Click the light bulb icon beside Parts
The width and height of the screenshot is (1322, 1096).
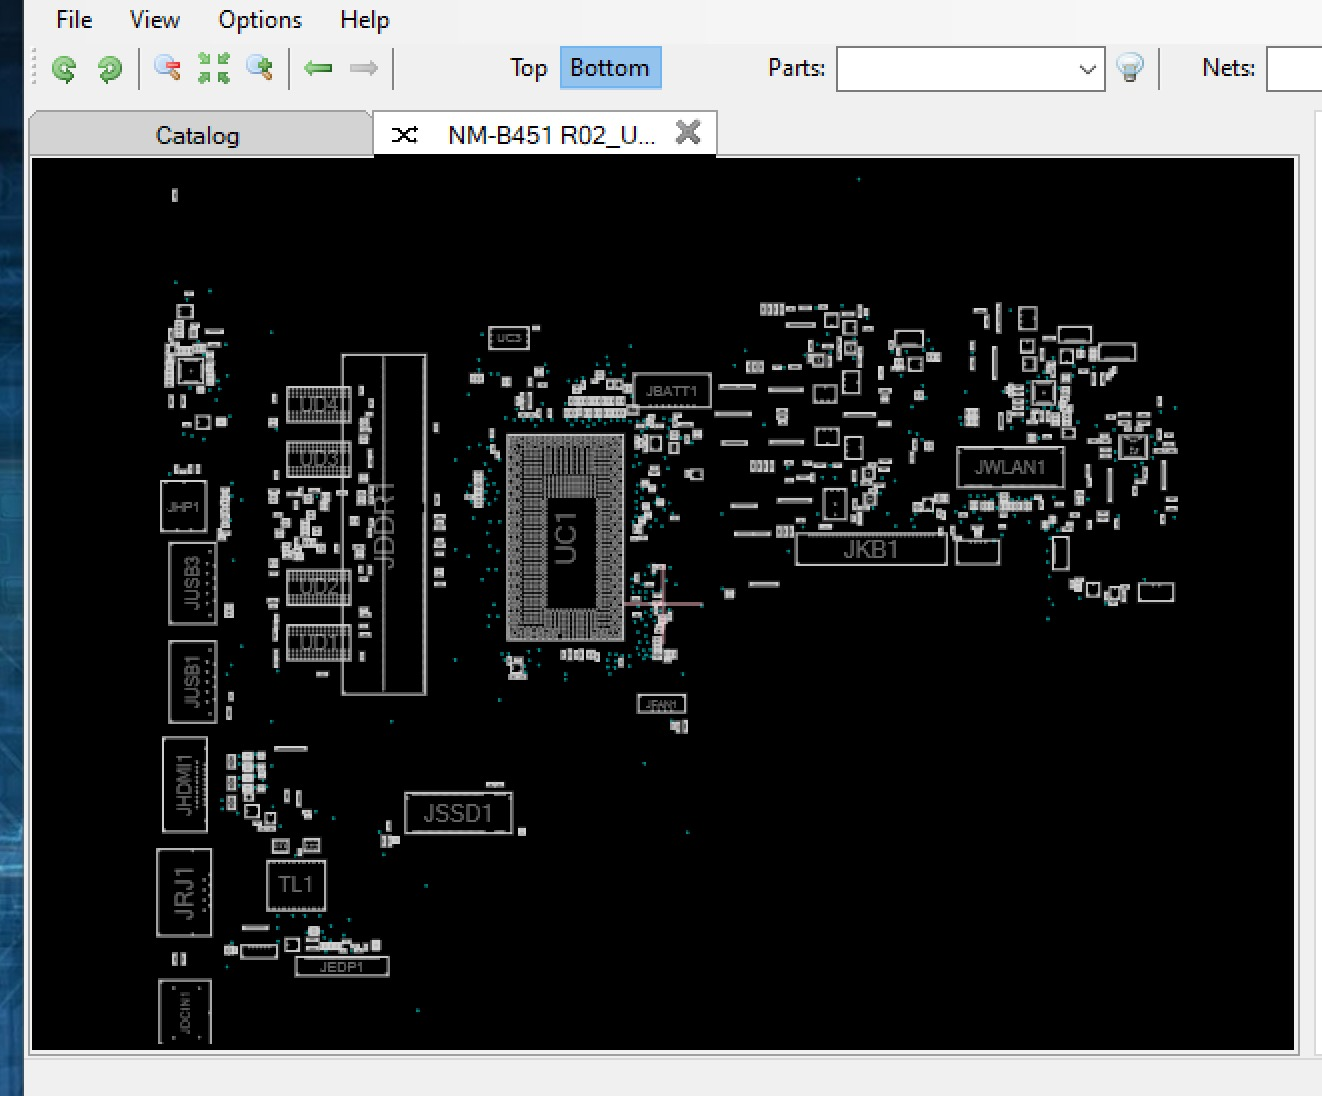point(1130,69)
